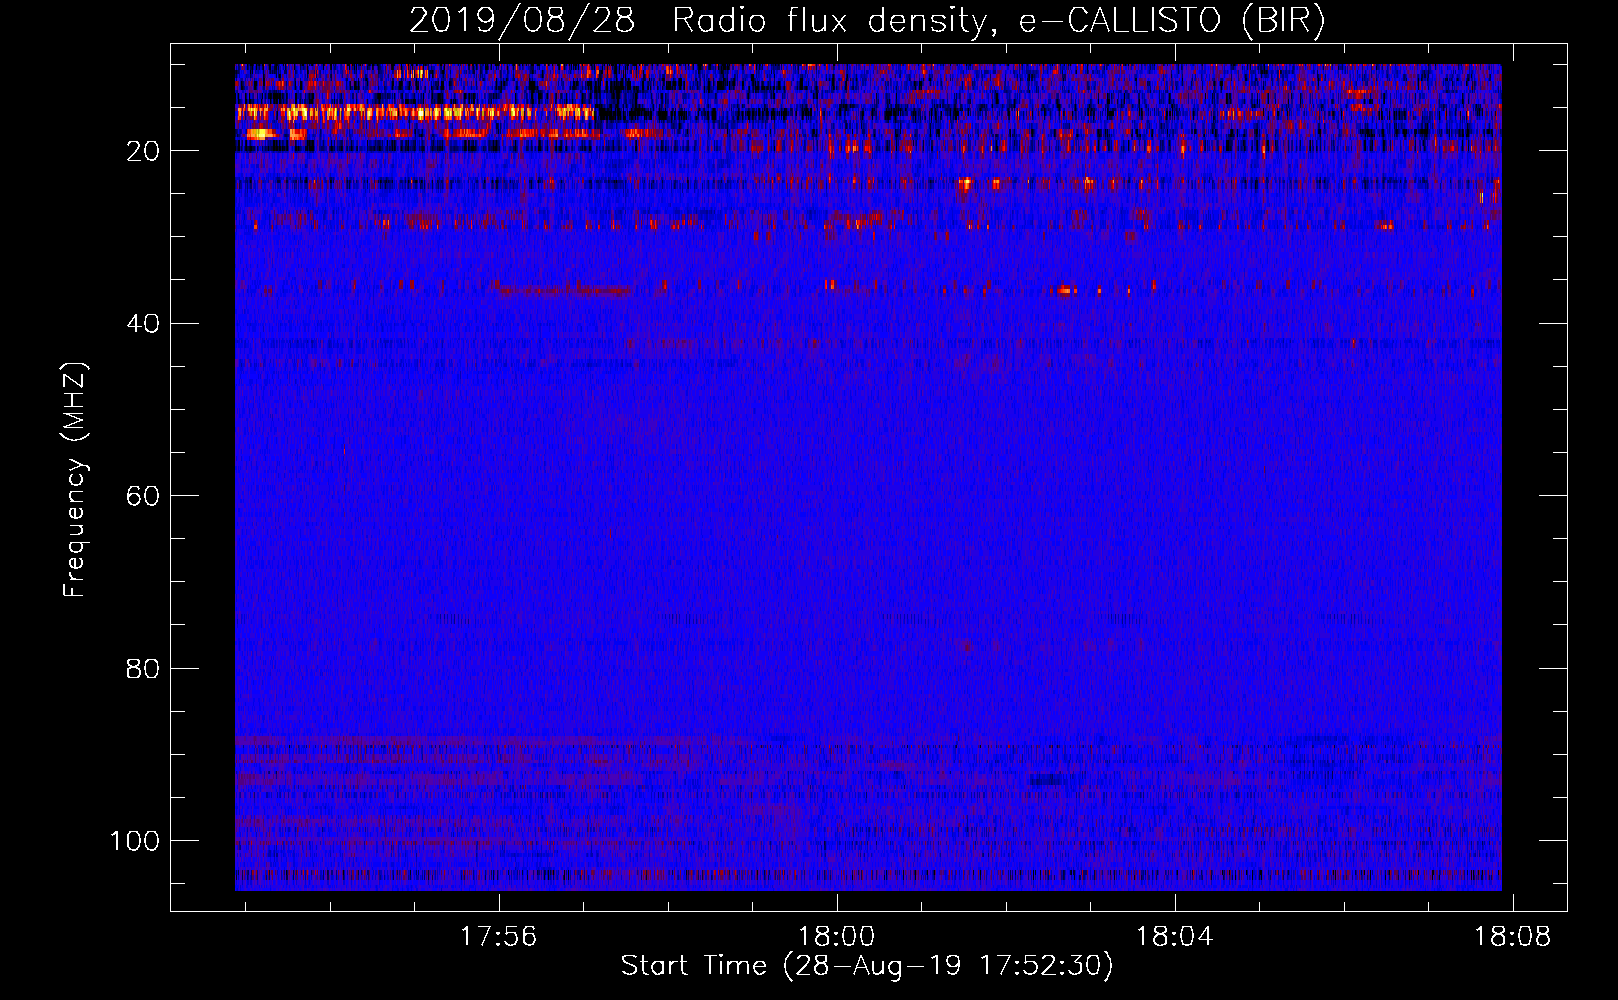Click the "Start Time (28-Aug-19 17:52:30)" label
Image resolution: width=1618 pixels, height=1000 pixels.
click(867, 966)
